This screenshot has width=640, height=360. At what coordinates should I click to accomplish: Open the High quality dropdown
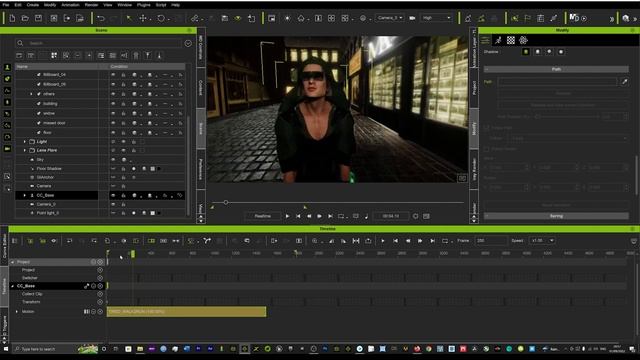(x=436, y=18)
